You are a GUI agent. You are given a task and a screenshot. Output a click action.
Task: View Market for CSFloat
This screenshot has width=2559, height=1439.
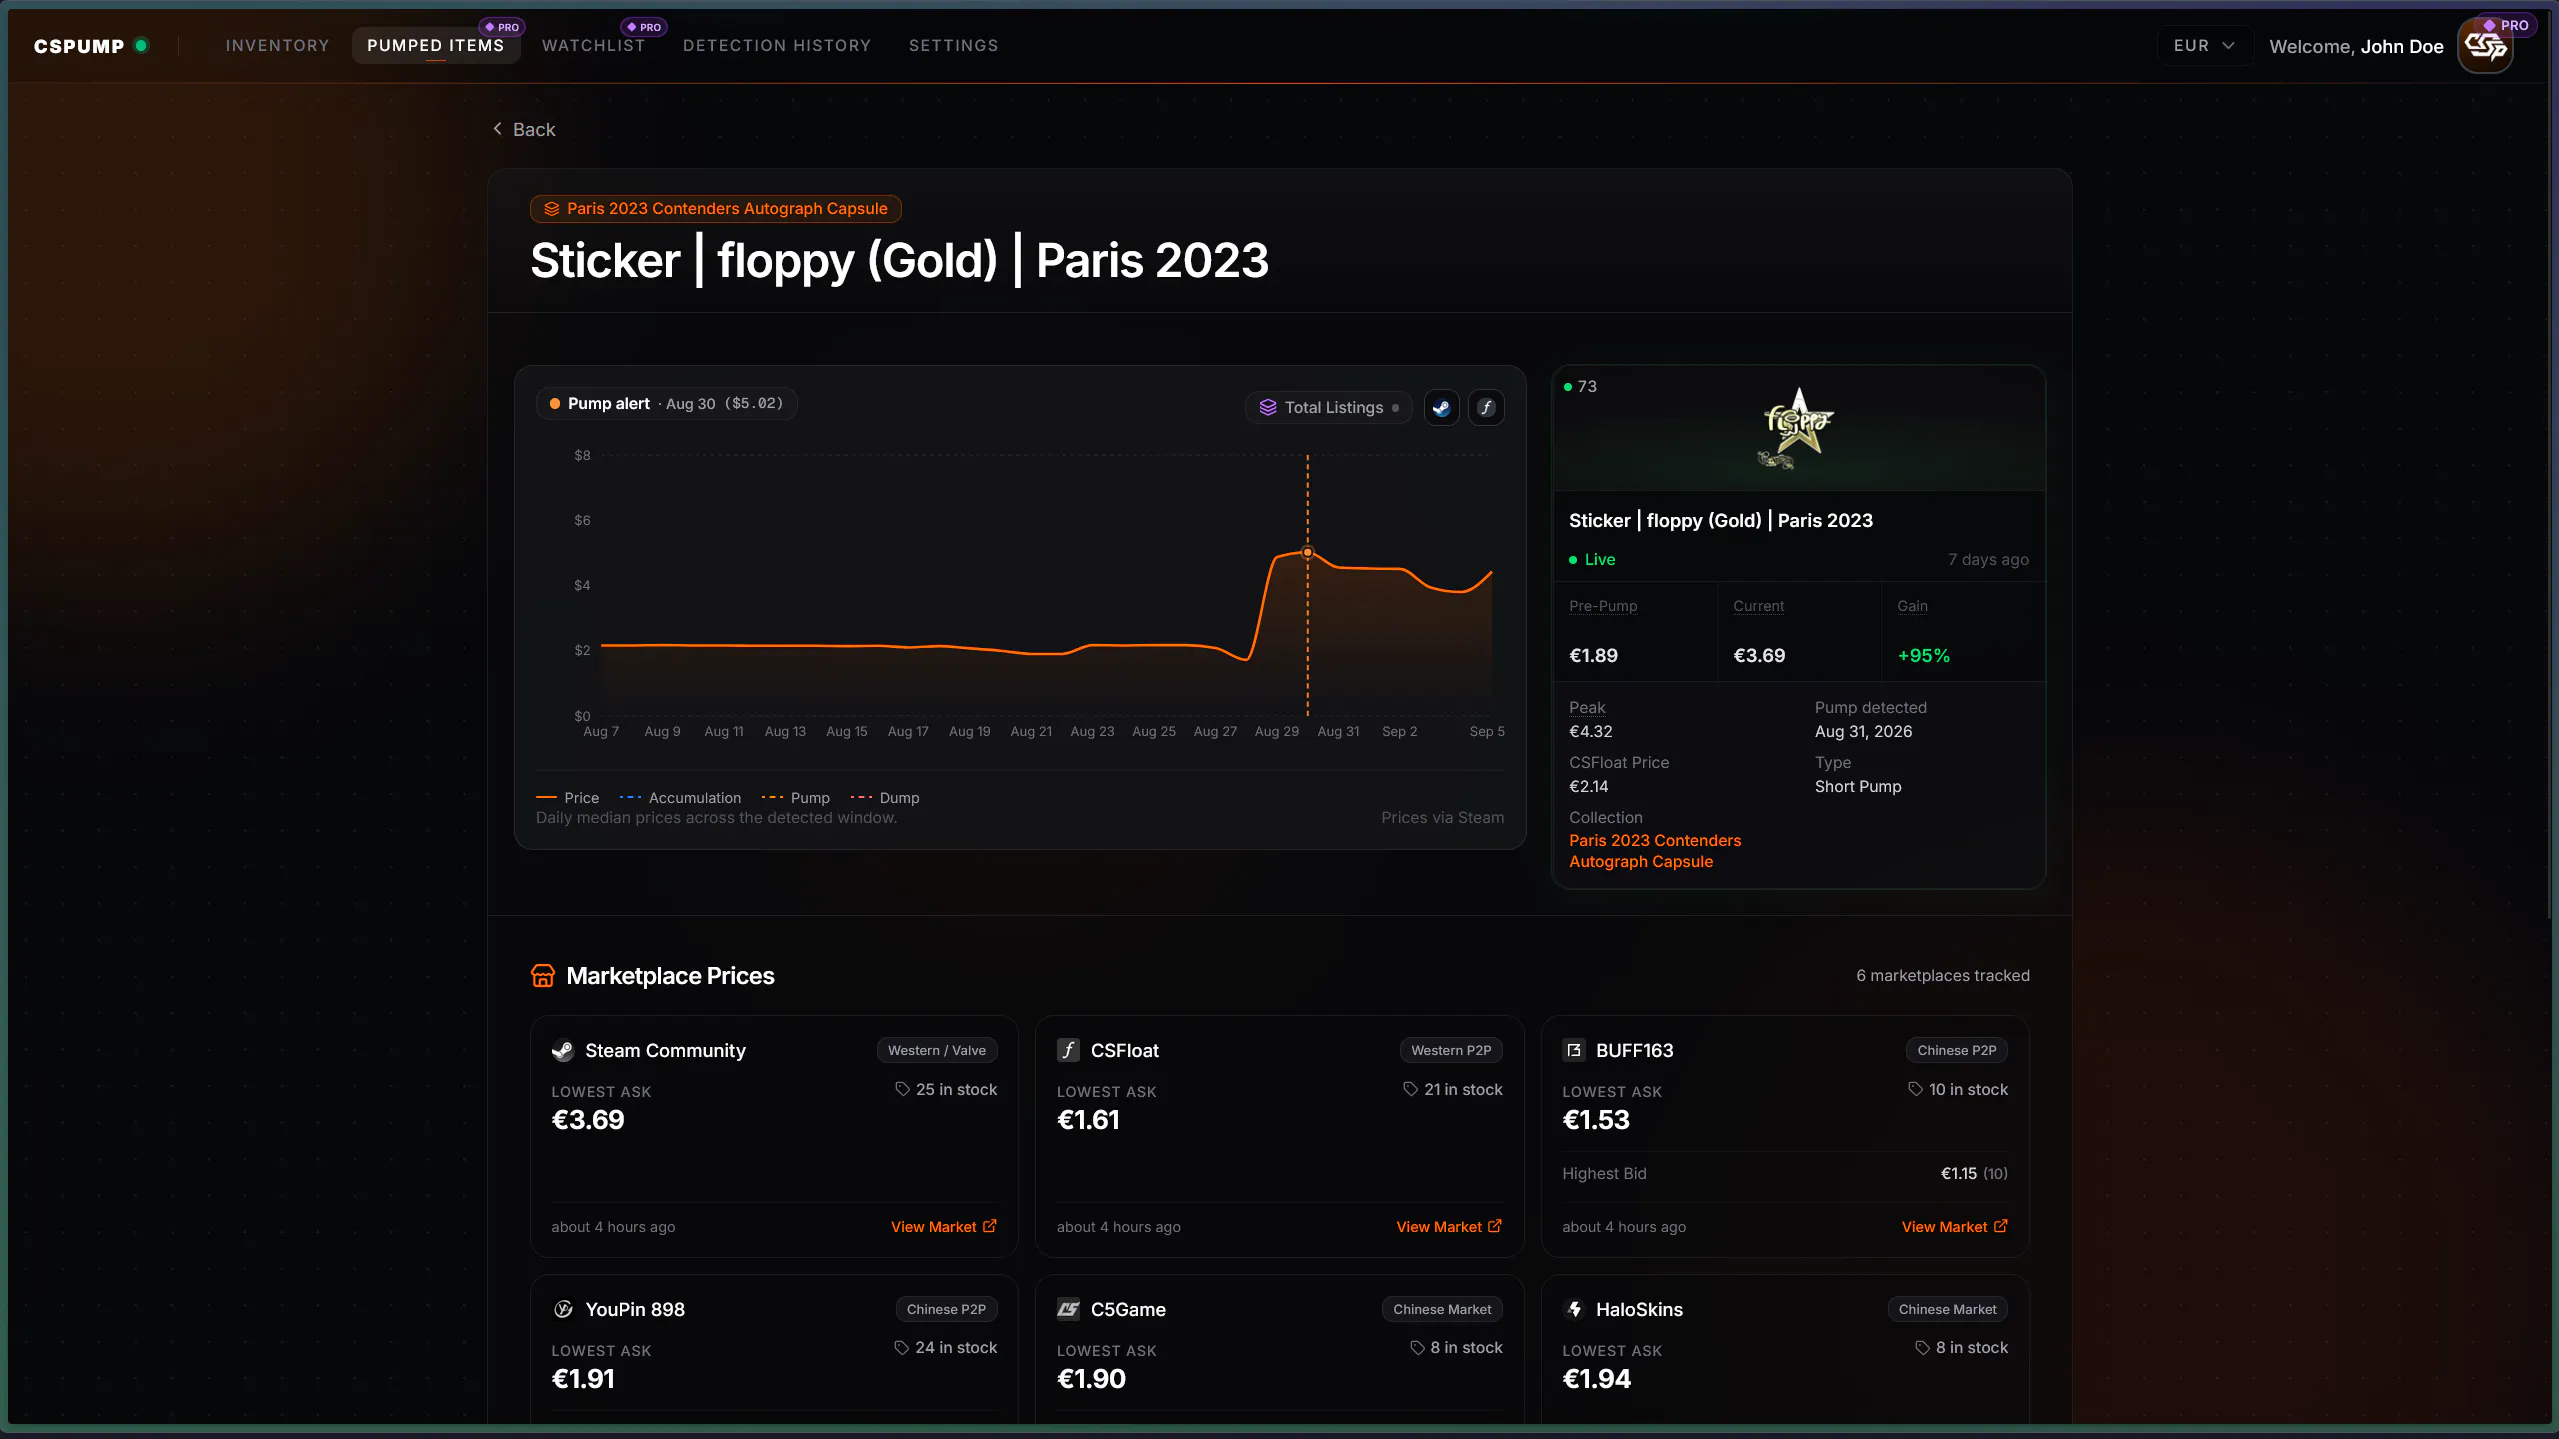coord(1449,1227)
